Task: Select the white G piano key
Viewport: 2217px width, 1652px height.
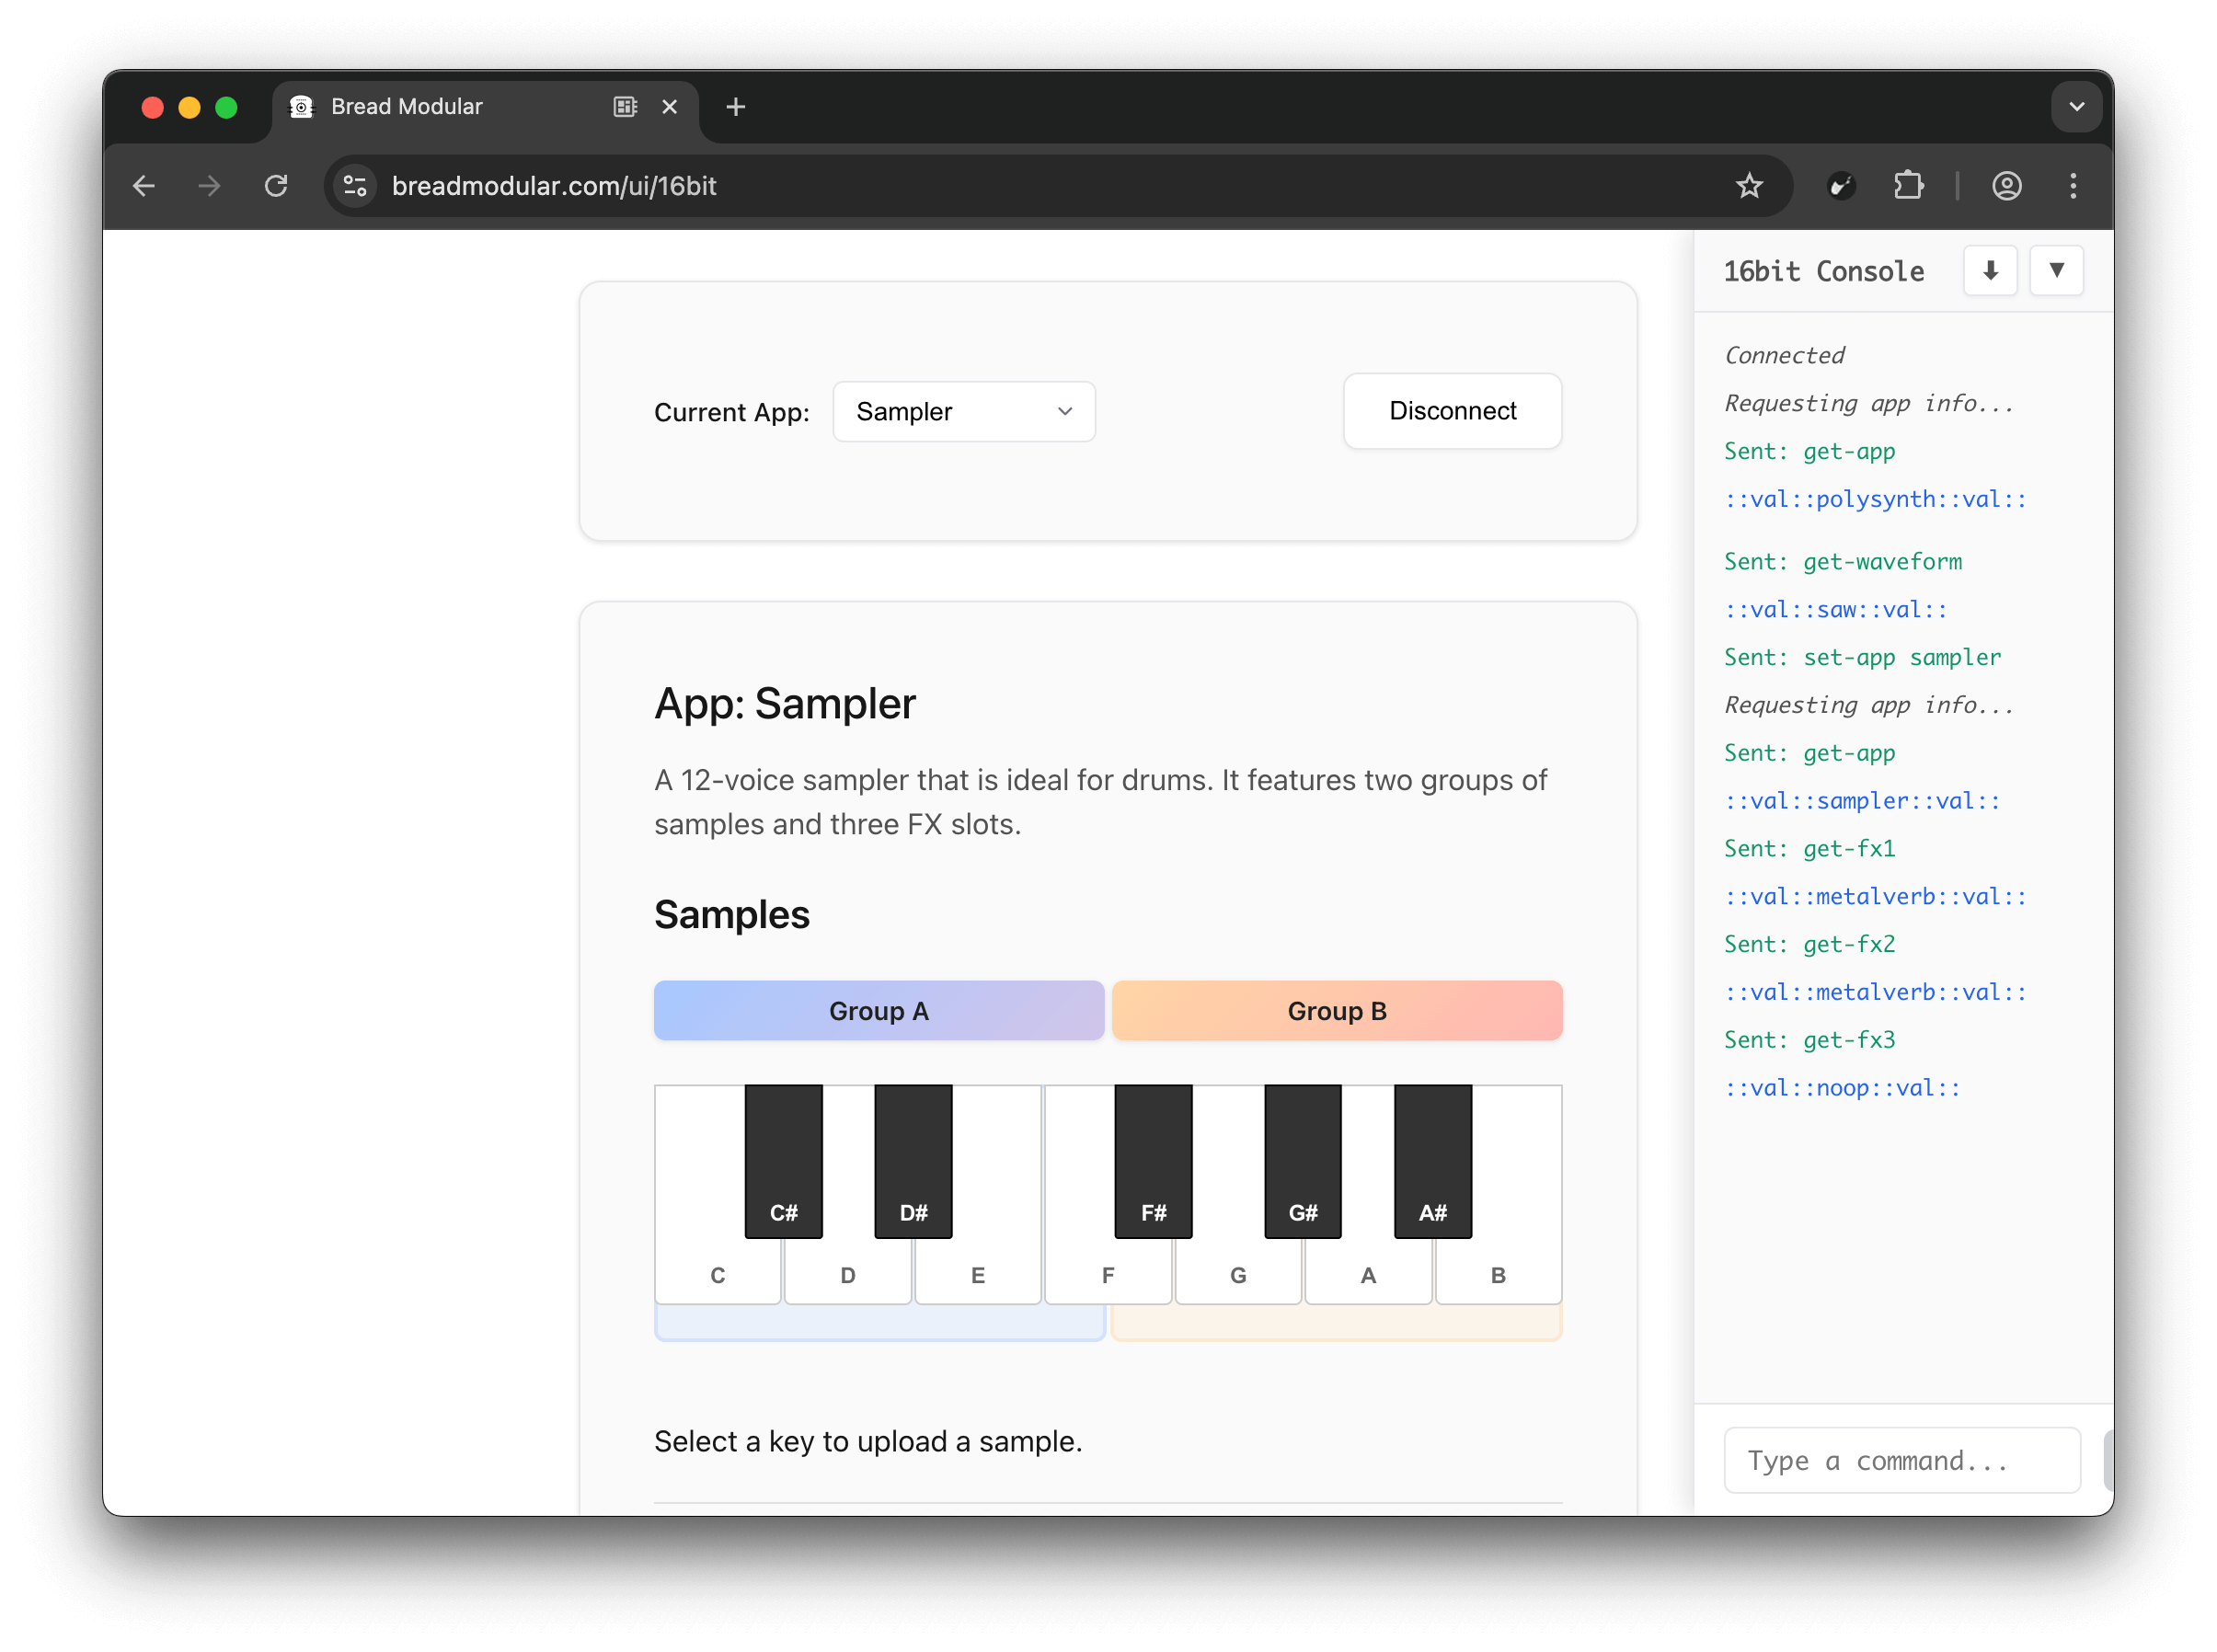Action: [1237, 1272]
